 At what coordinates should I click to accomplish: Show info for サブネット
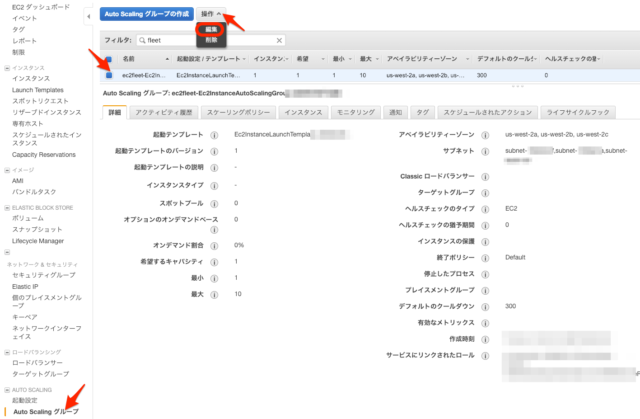point(485,151)
